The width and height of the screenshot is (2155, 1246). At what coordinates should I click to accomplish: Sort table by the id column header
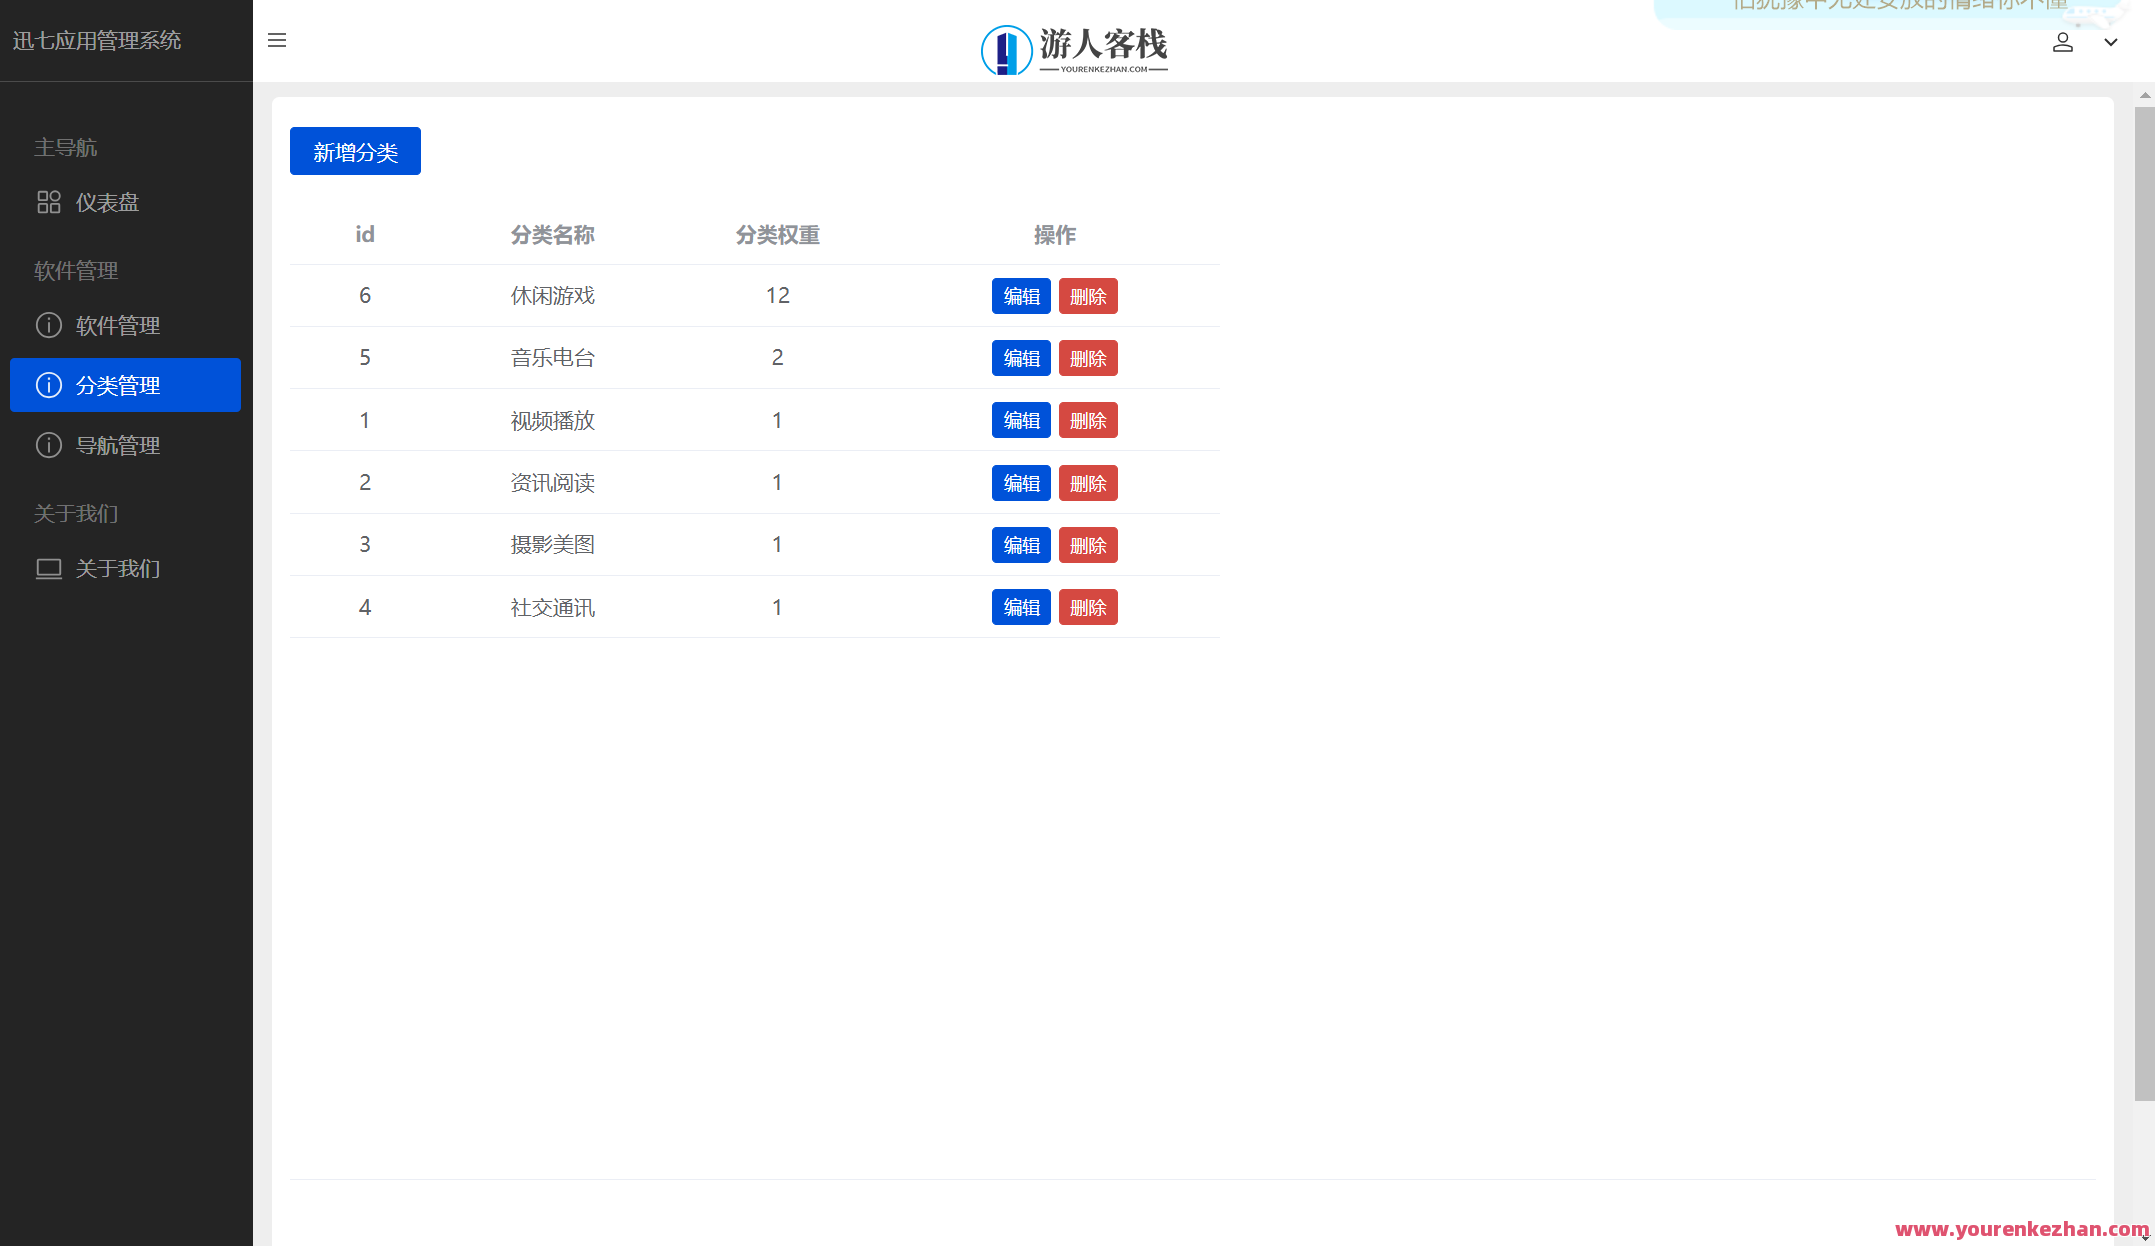[364, 234]
